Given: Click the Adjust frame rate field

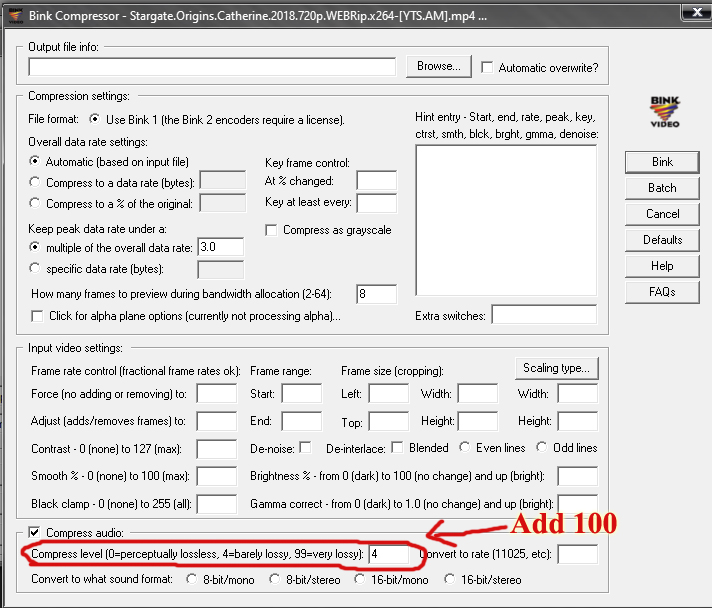Looking at the screenshot, I should 217,421.
